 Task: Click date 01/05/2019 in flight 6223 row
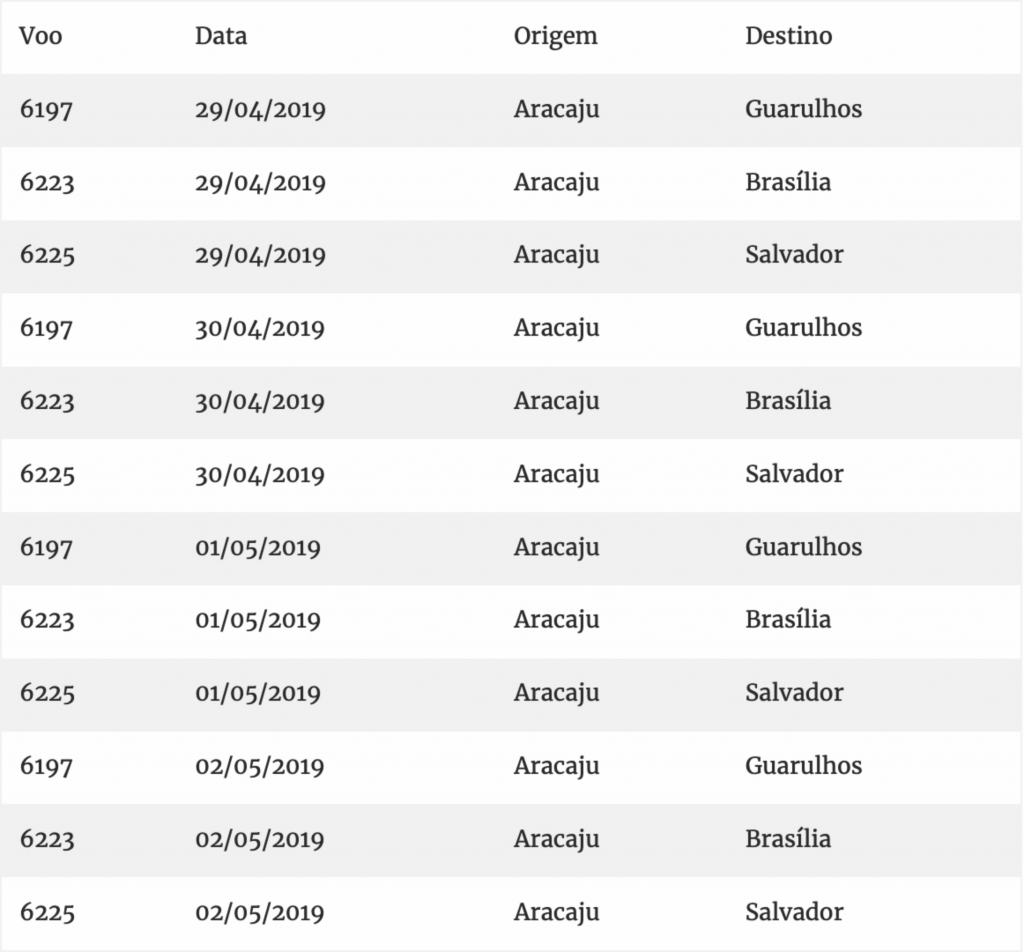tap(257, 620)
